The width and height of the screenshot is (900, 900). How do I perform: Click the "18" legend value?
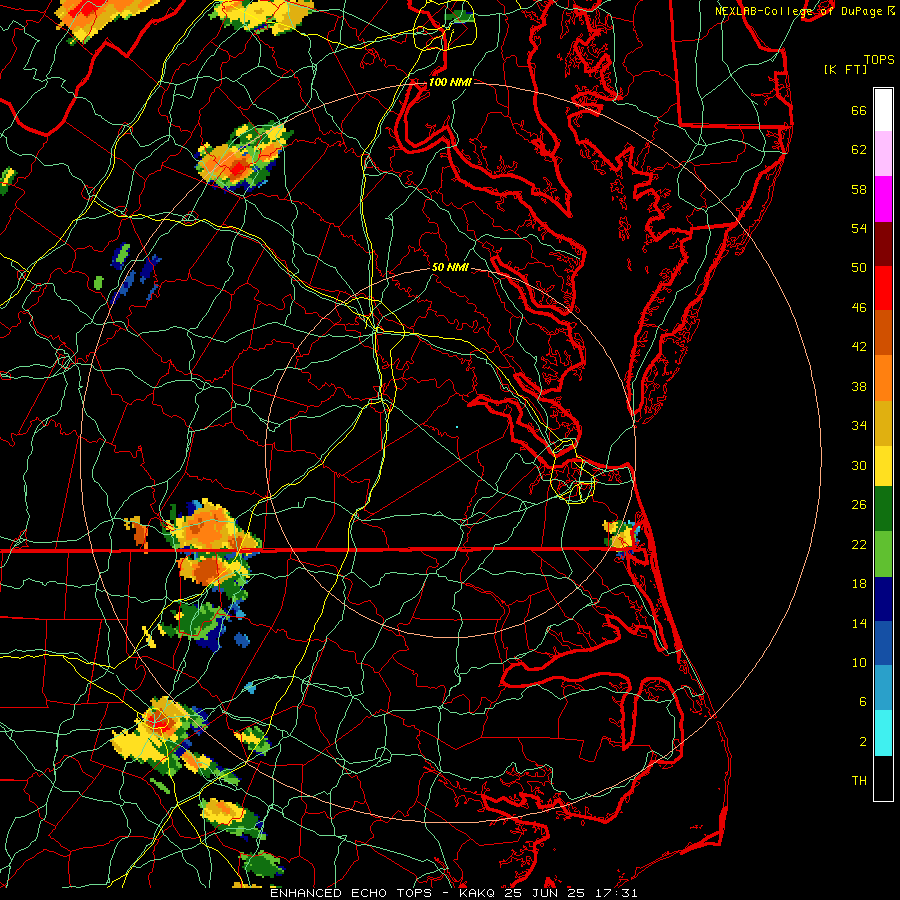859,584
